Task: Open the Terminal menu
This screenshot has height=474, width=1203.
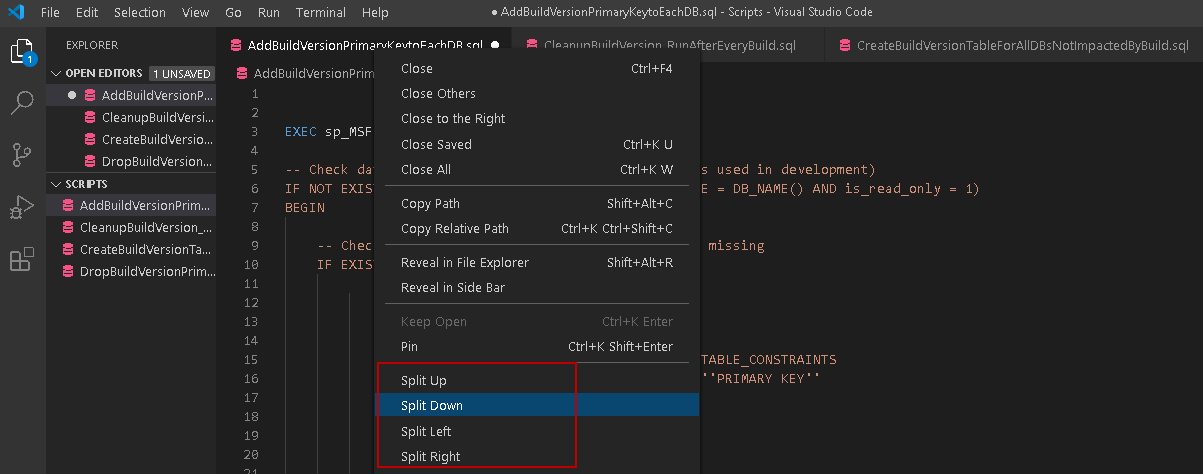Action: coord(320,13)
